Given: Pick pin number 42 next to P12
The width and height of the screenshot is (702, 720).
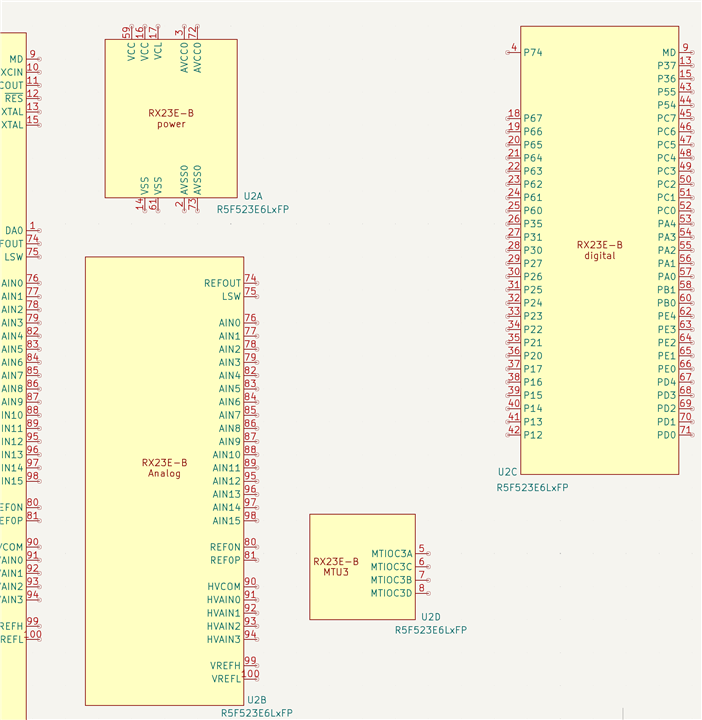Looking at the screenshot, I should pyautogui.click(x=514, y=430).
